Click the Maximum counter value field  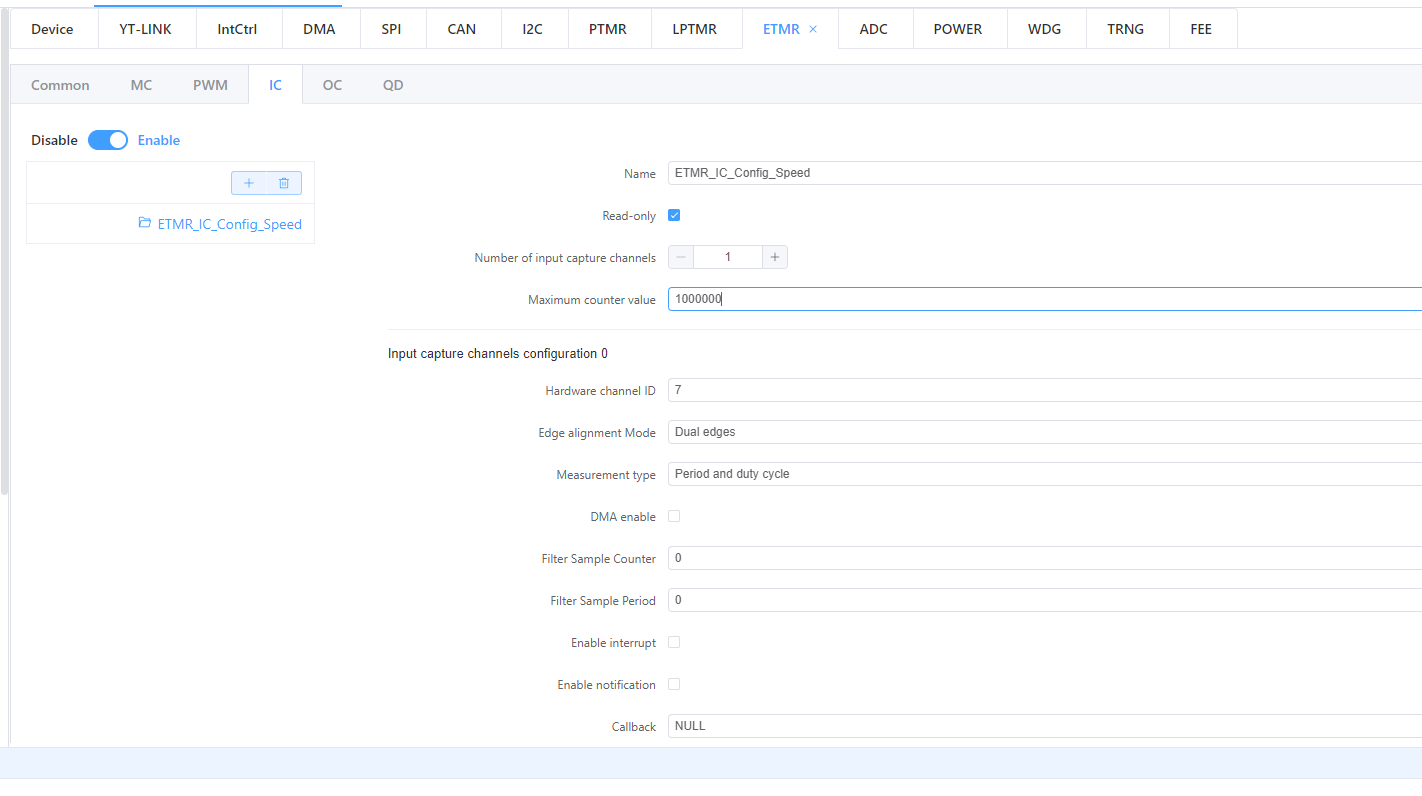tap(1045, 299)
